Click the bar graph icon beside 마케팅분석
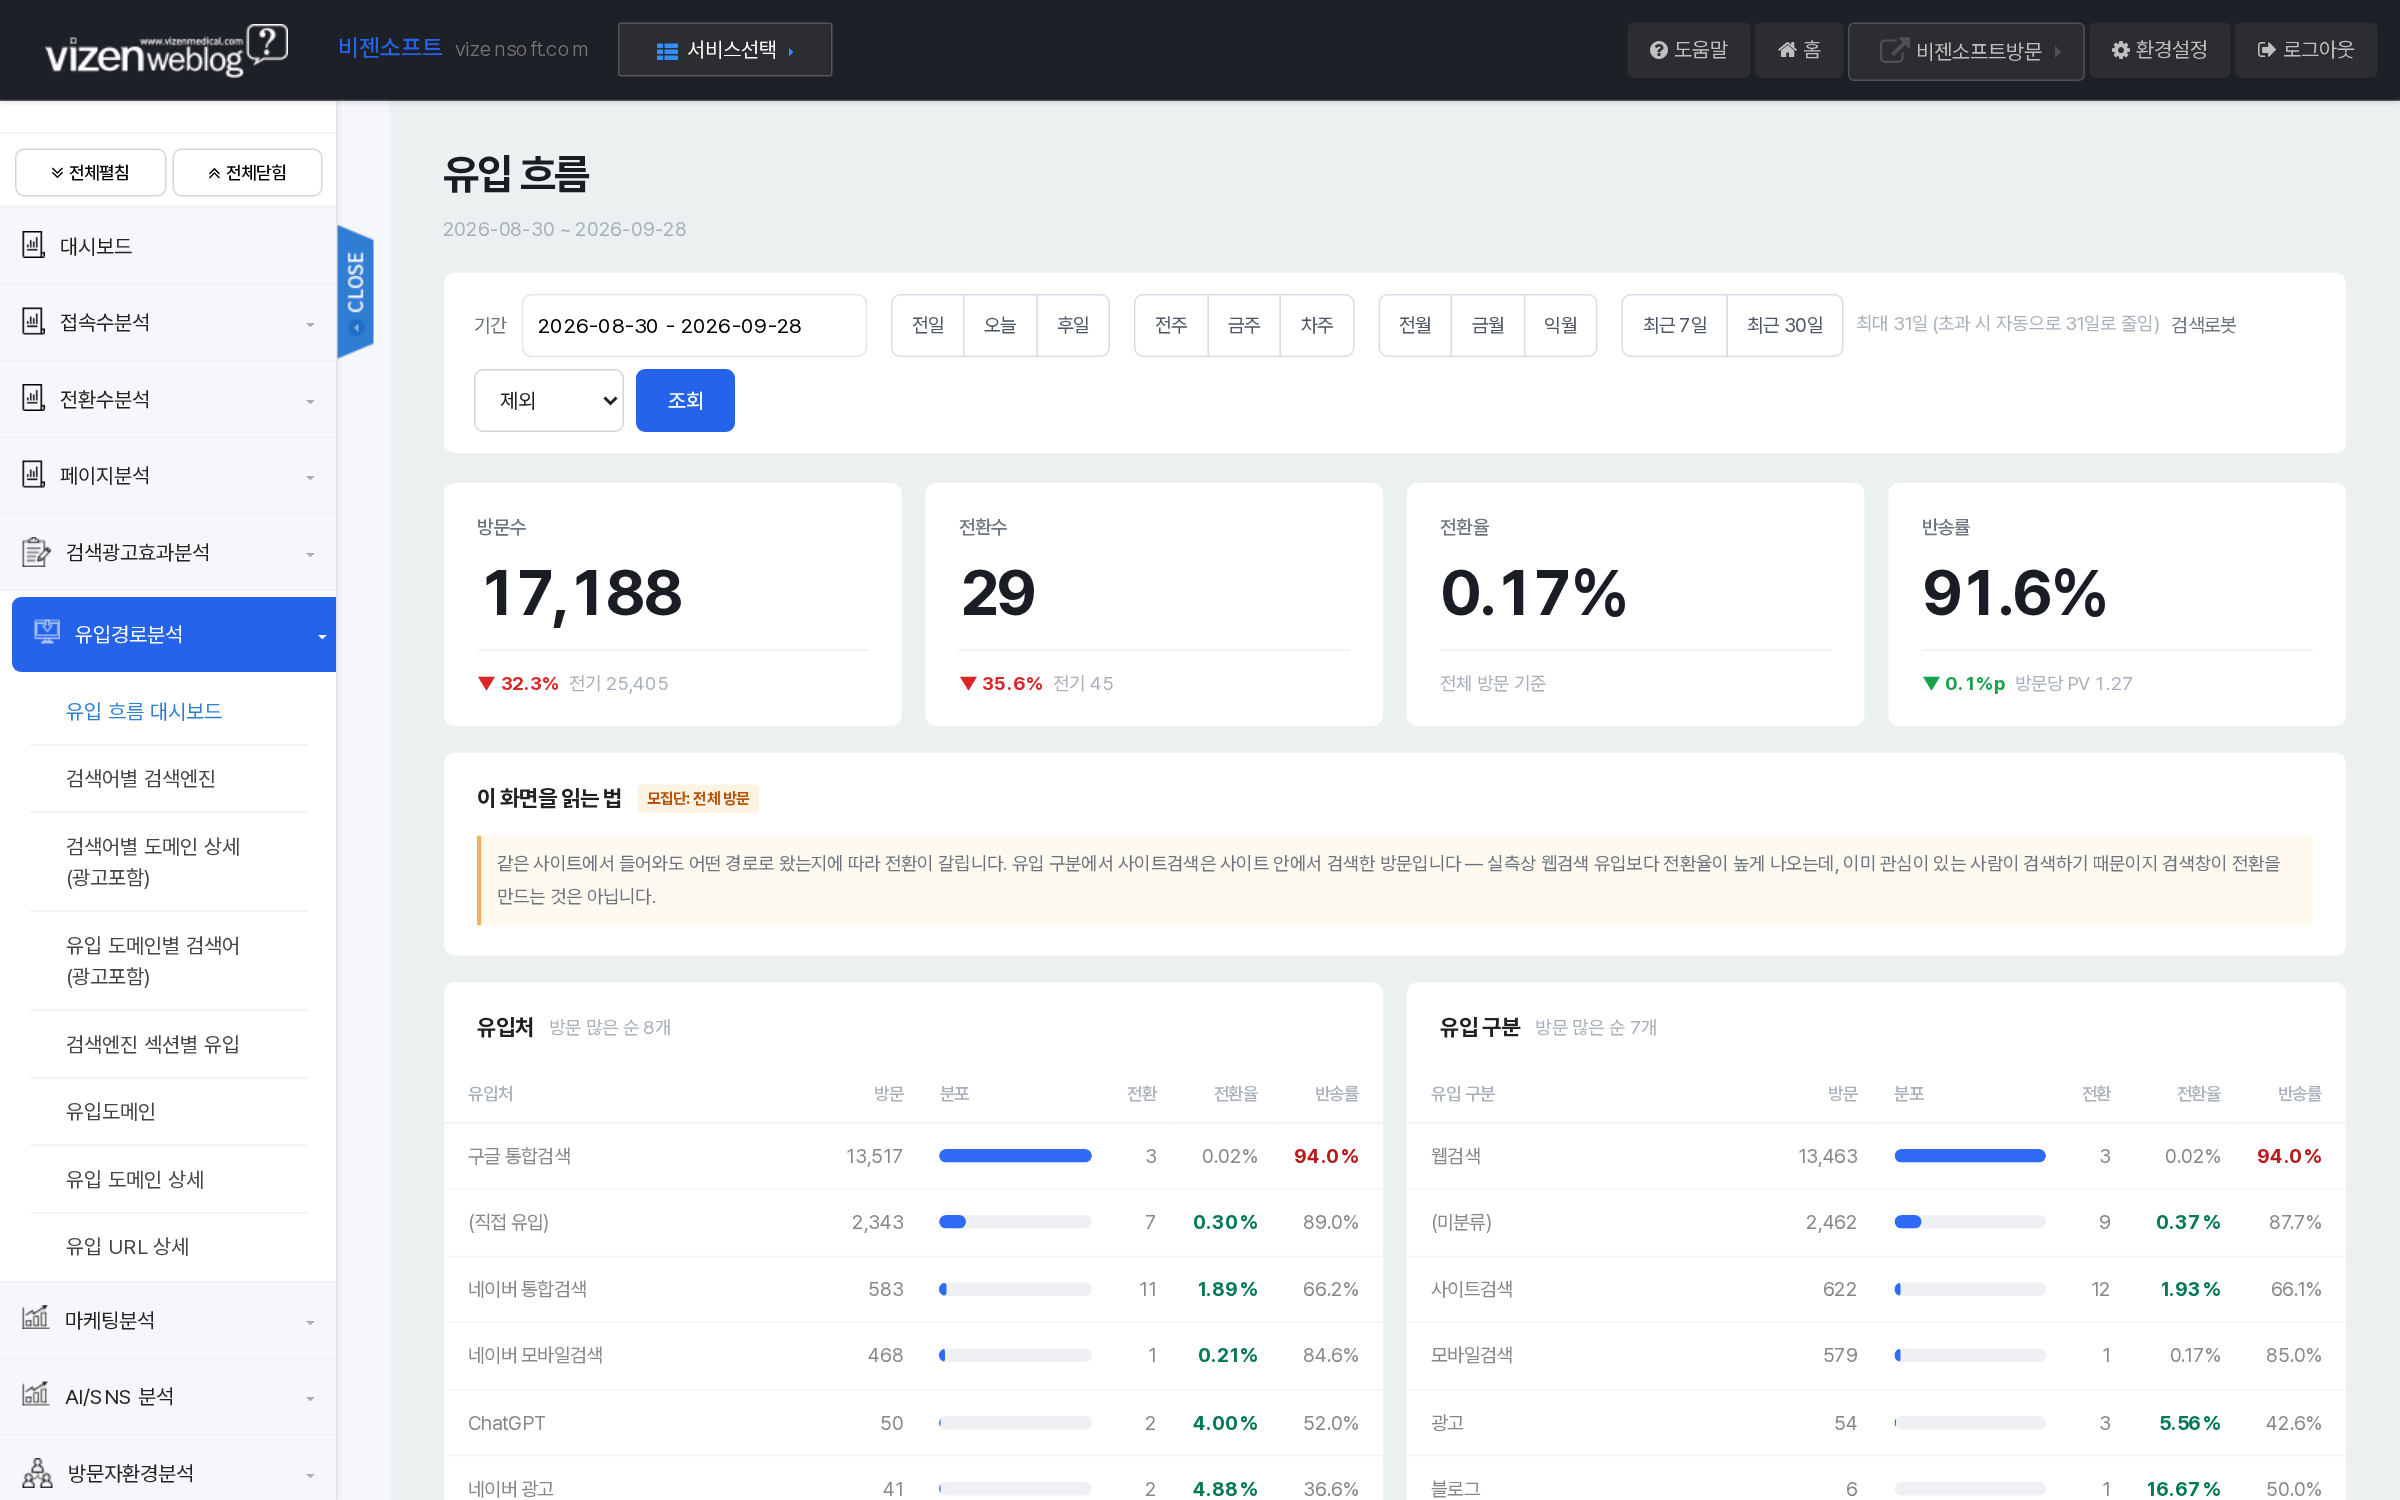This screenshot has height=1500, width=2400. 36,1318
